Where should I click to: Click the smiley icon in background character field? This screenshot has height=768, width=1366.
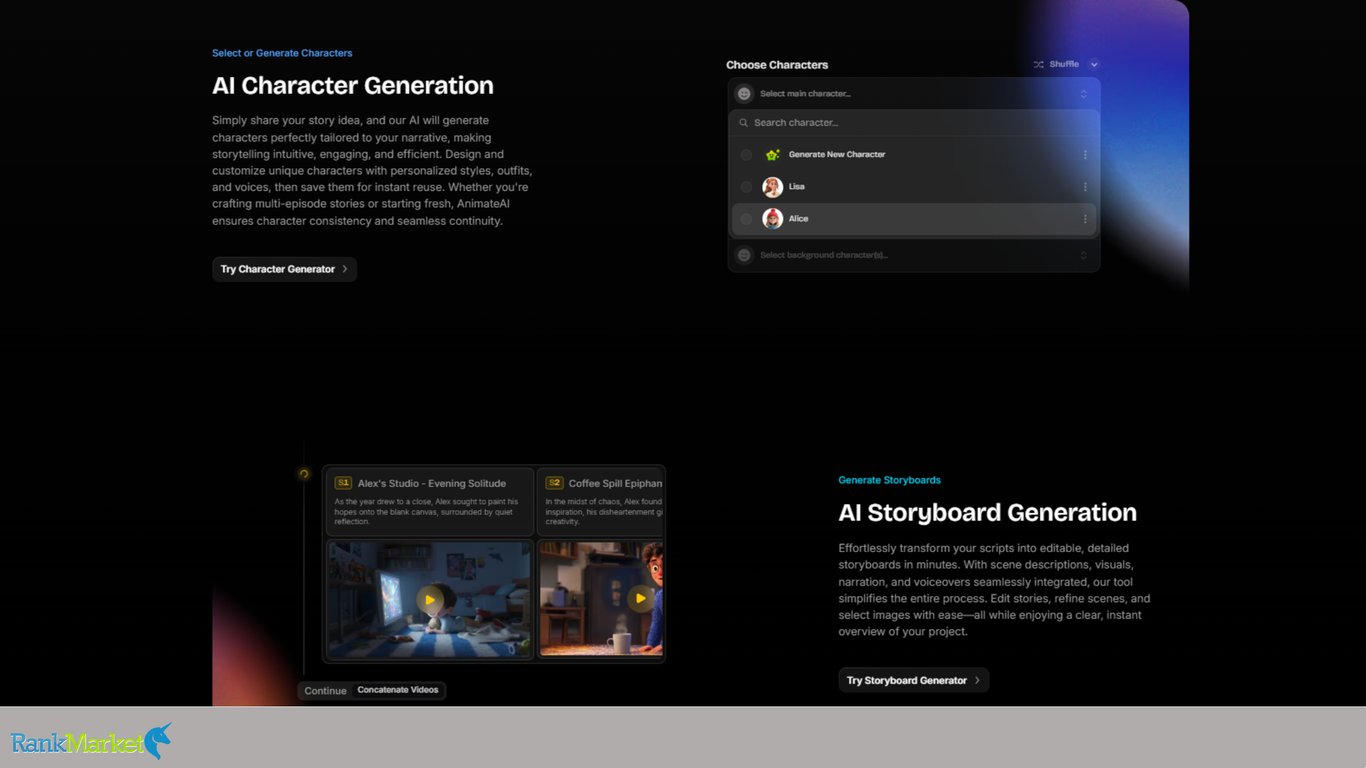click(x=744, y=255)
